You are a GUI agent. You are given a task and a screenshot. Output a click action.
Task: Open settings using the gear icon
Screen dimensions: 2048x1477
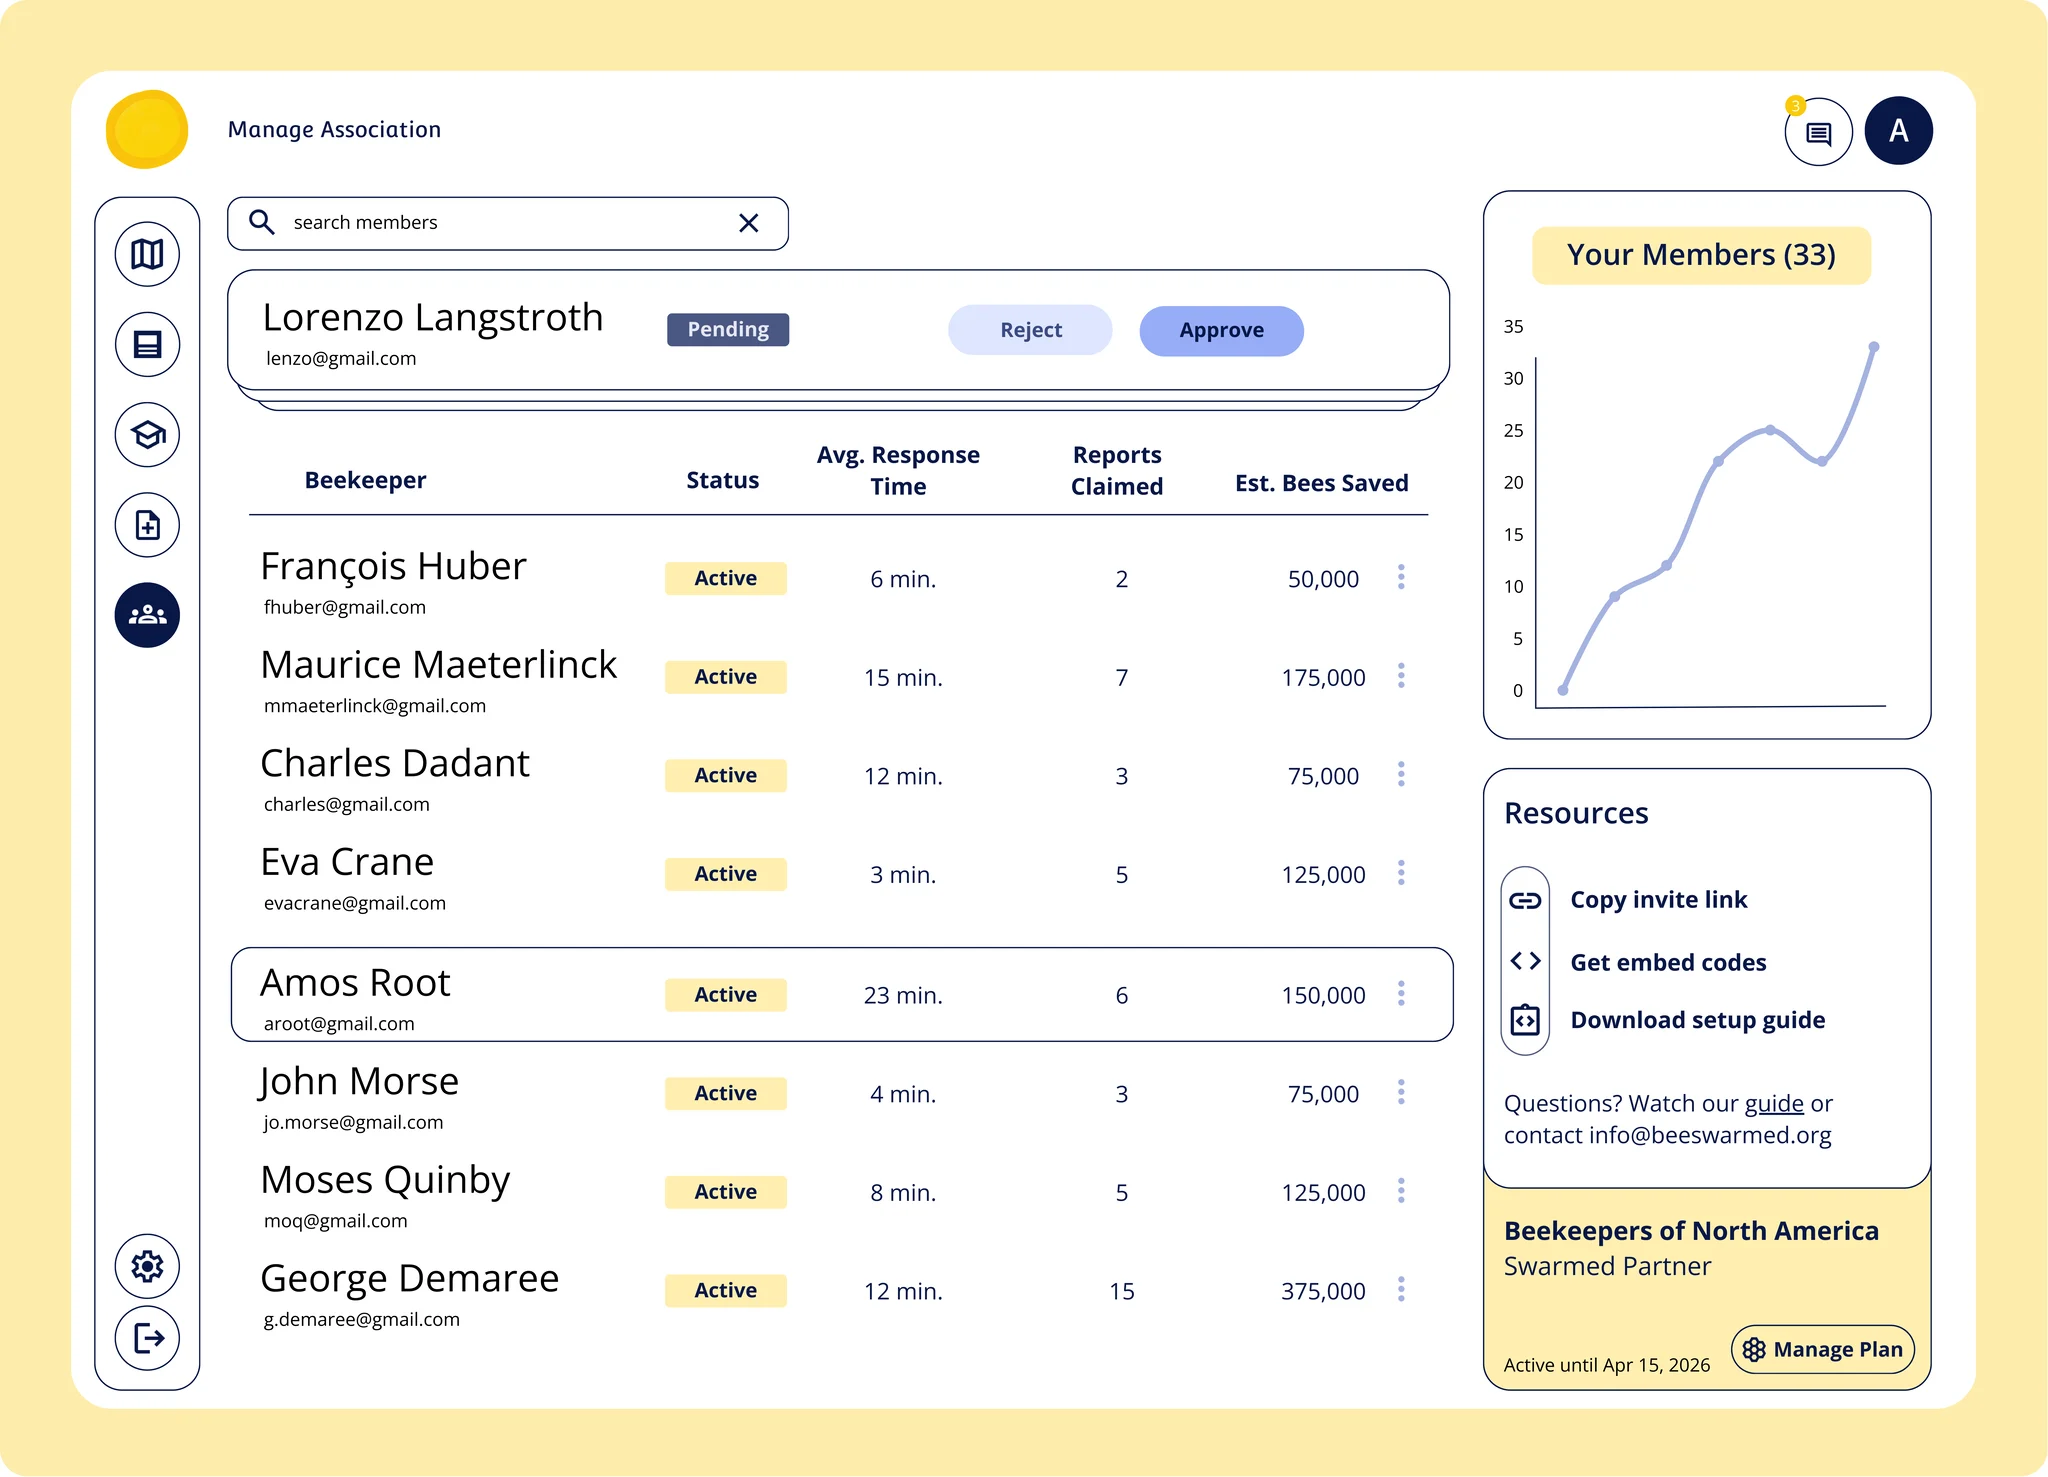tap(147, 1266)
